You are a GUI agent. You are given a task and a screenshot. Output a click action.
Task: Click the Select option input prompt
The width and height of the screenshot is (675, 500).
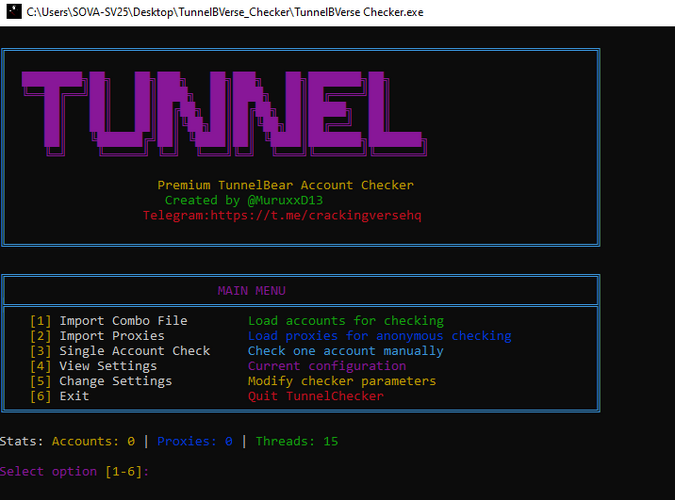[x=75, y=471]
